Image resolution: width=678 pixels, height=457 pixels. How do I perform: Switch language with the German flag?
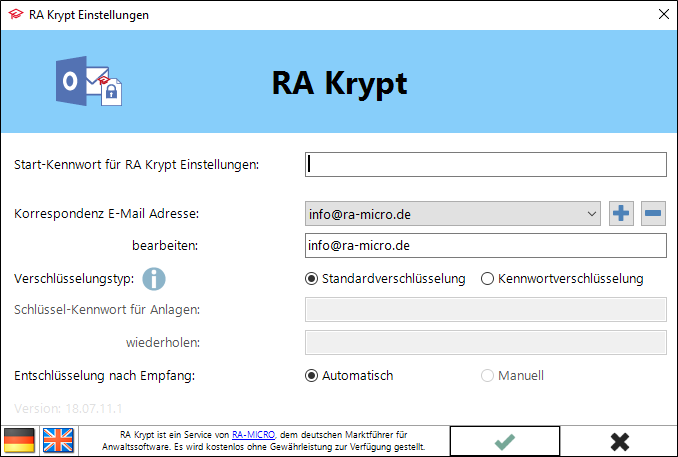tap(19, 441)
